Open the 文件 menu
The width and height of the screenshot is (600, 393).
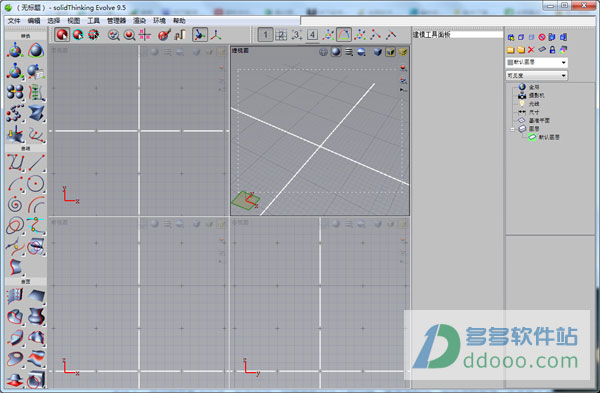tap(14, 21)
